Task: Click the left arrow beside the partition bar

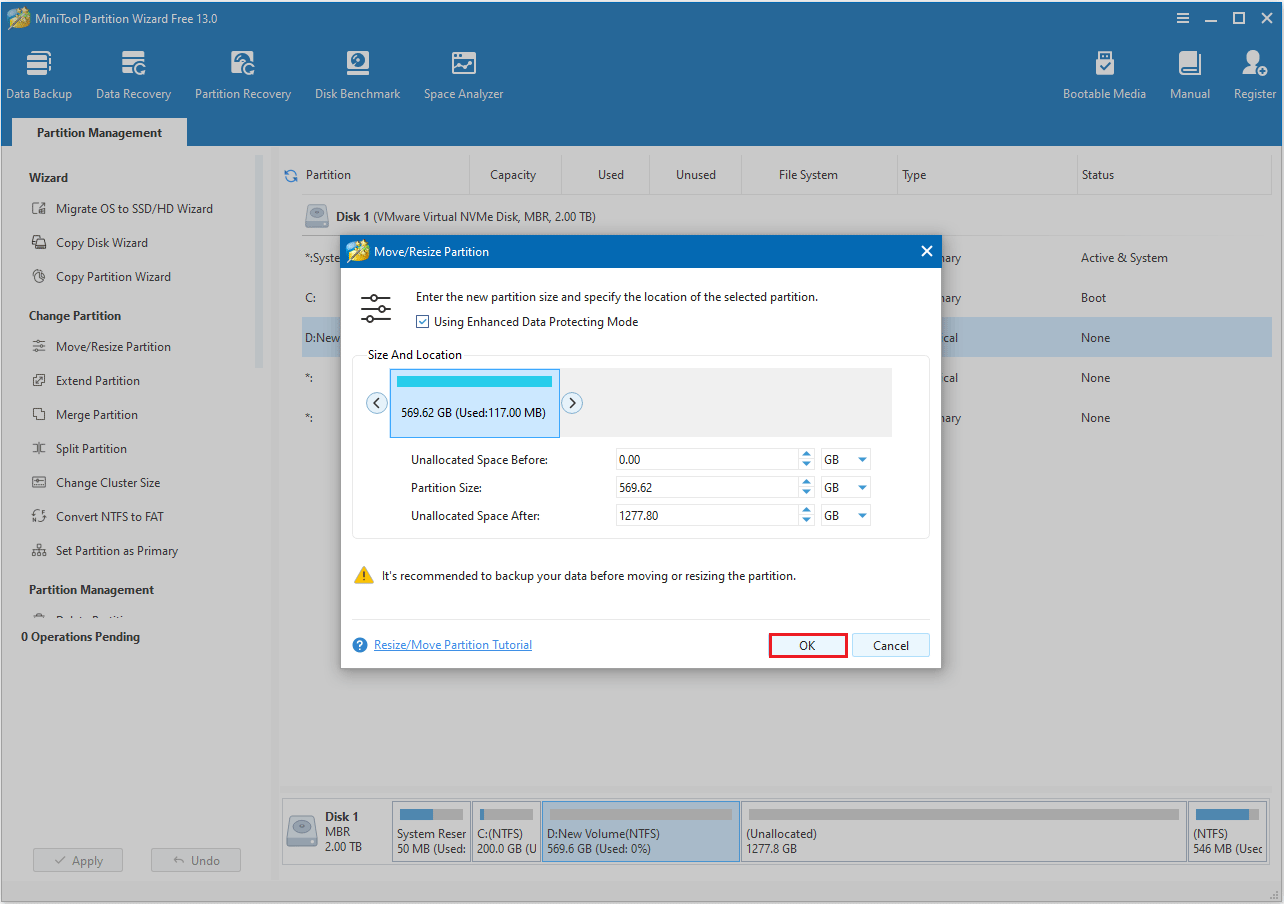Action: click(x=377, y=403)
